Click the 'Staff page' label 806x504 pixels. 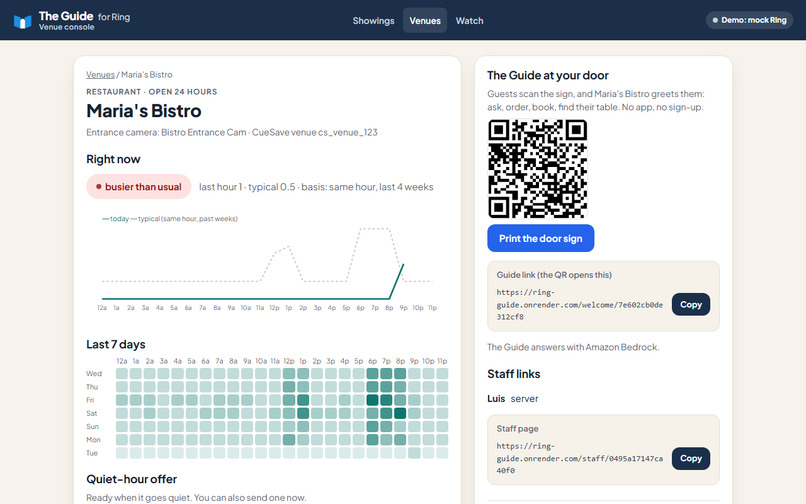point(518,428)
